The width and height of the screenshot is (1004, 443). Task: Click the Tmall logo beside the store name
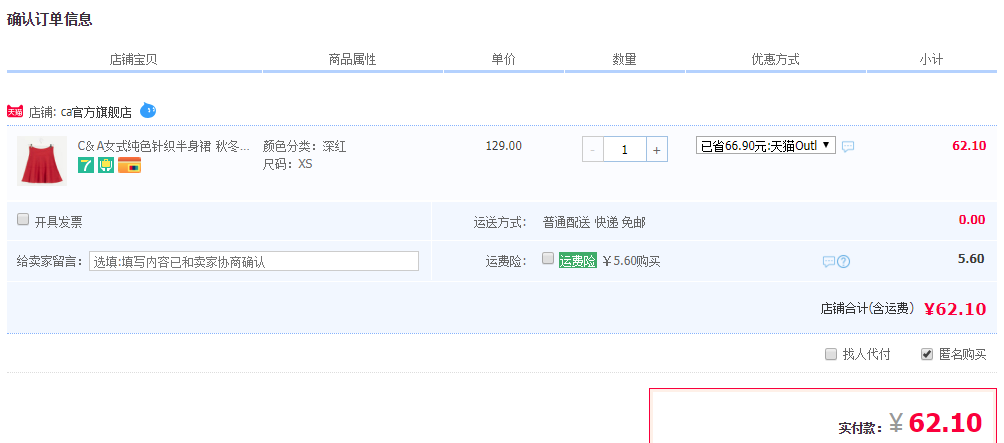coord(15,112)
